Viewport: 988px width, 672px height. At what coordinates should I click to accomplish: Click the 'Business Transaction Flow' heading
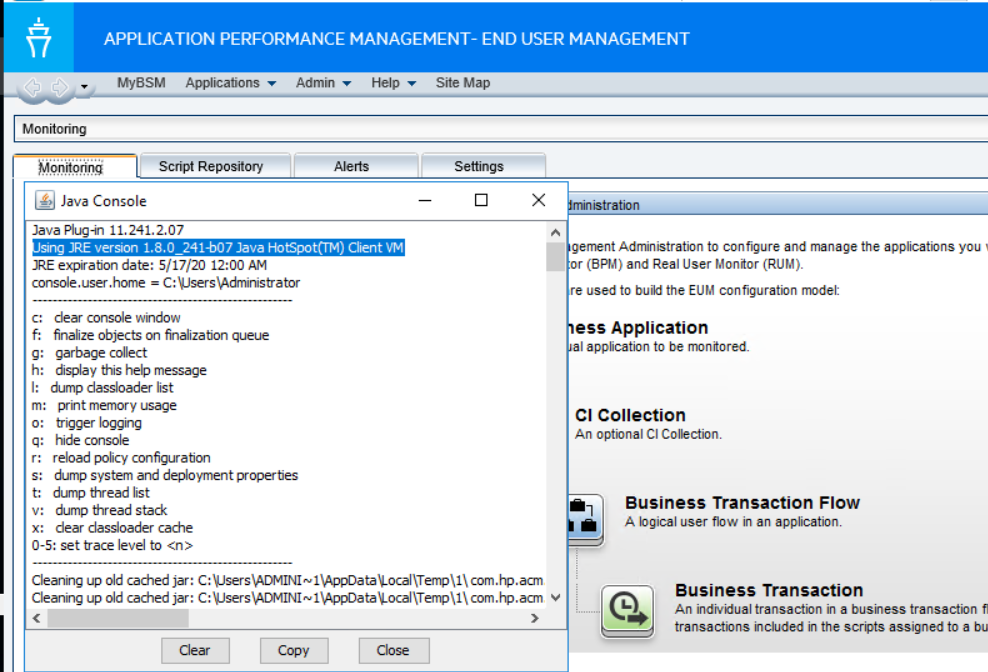point(742,502)
